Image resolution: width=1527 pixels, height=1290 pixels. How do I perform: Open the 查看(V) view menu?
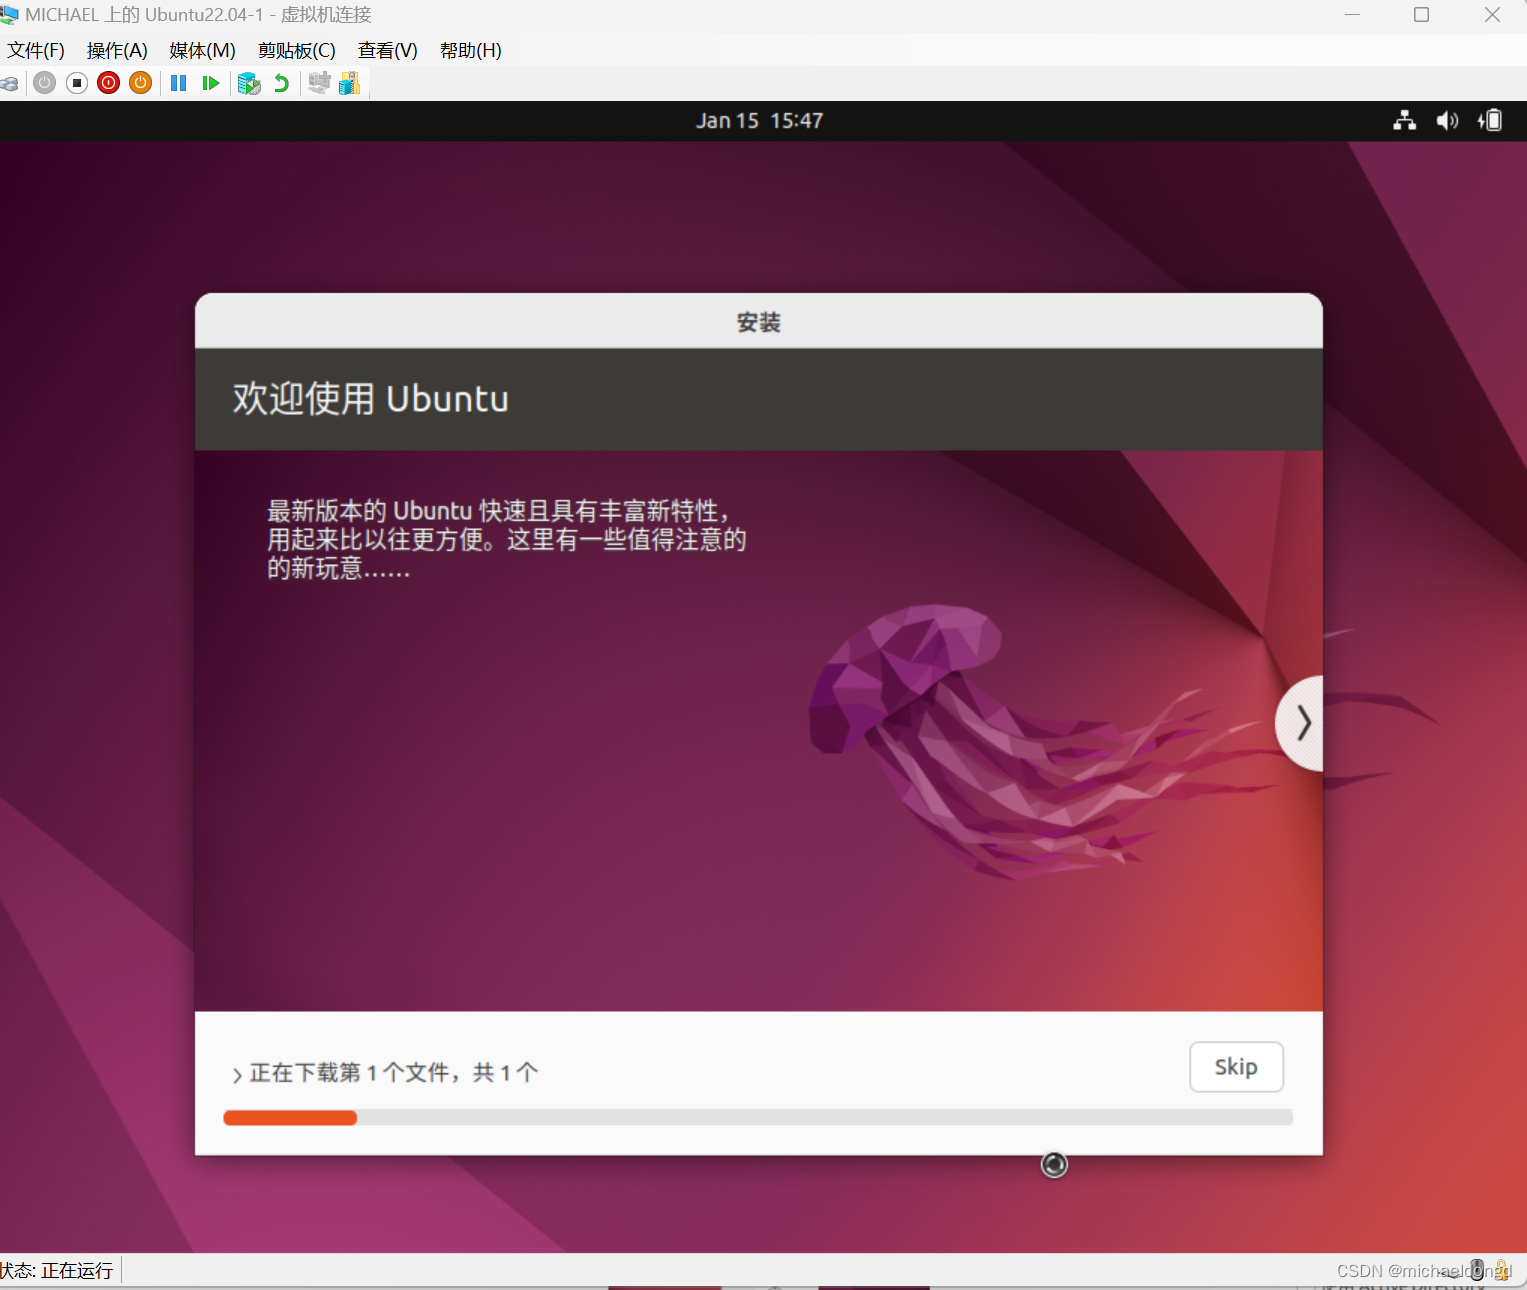point(387,50)
